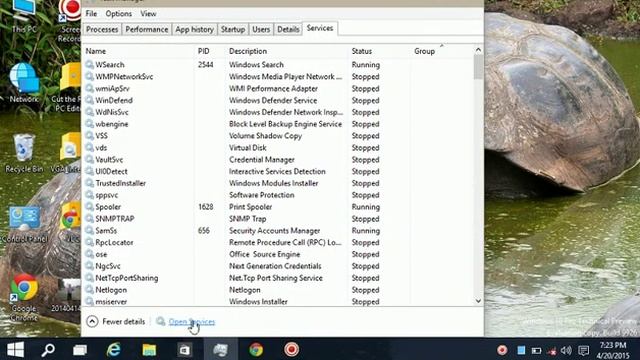Screen dimensions: 640x360
Task: Click the Credential Manager description
Action: [x=262, y=159]
